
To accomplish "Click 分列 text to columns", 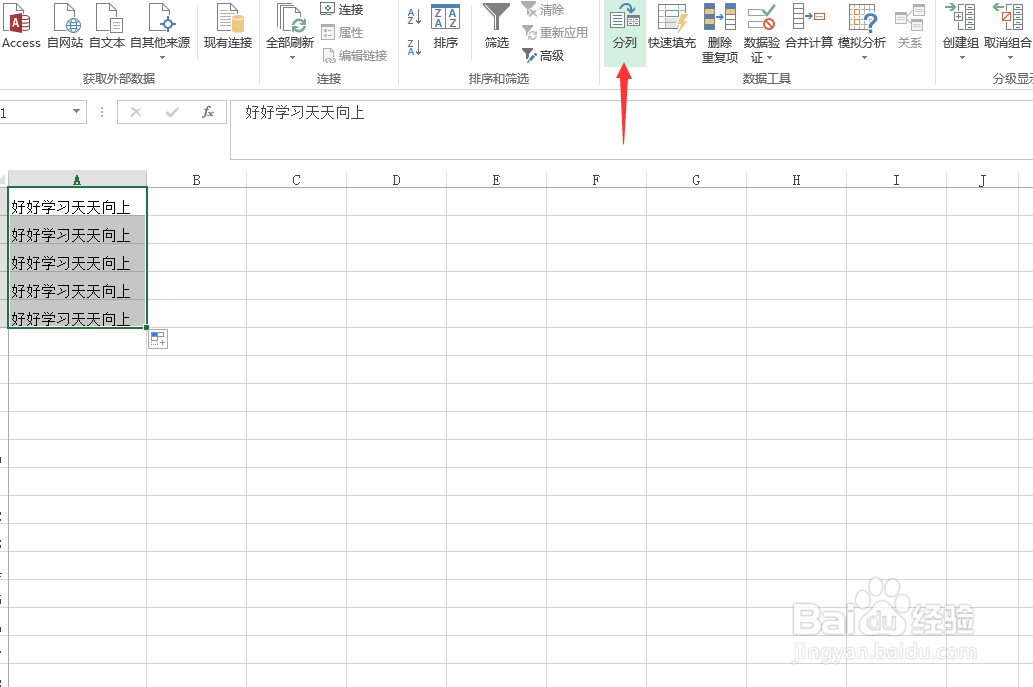I will point(625,32).
